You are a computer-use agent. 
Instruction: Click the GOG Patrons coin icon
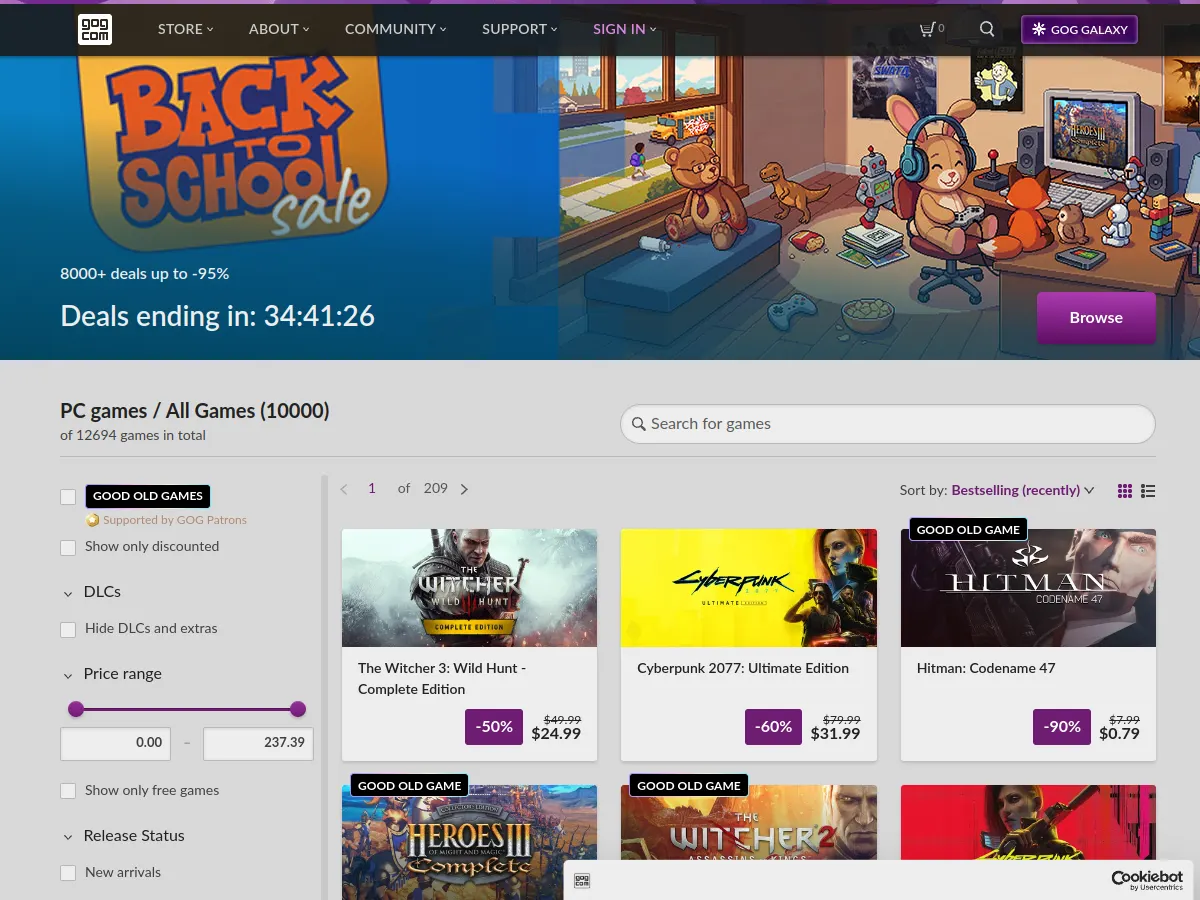click(x=93, y=520)
